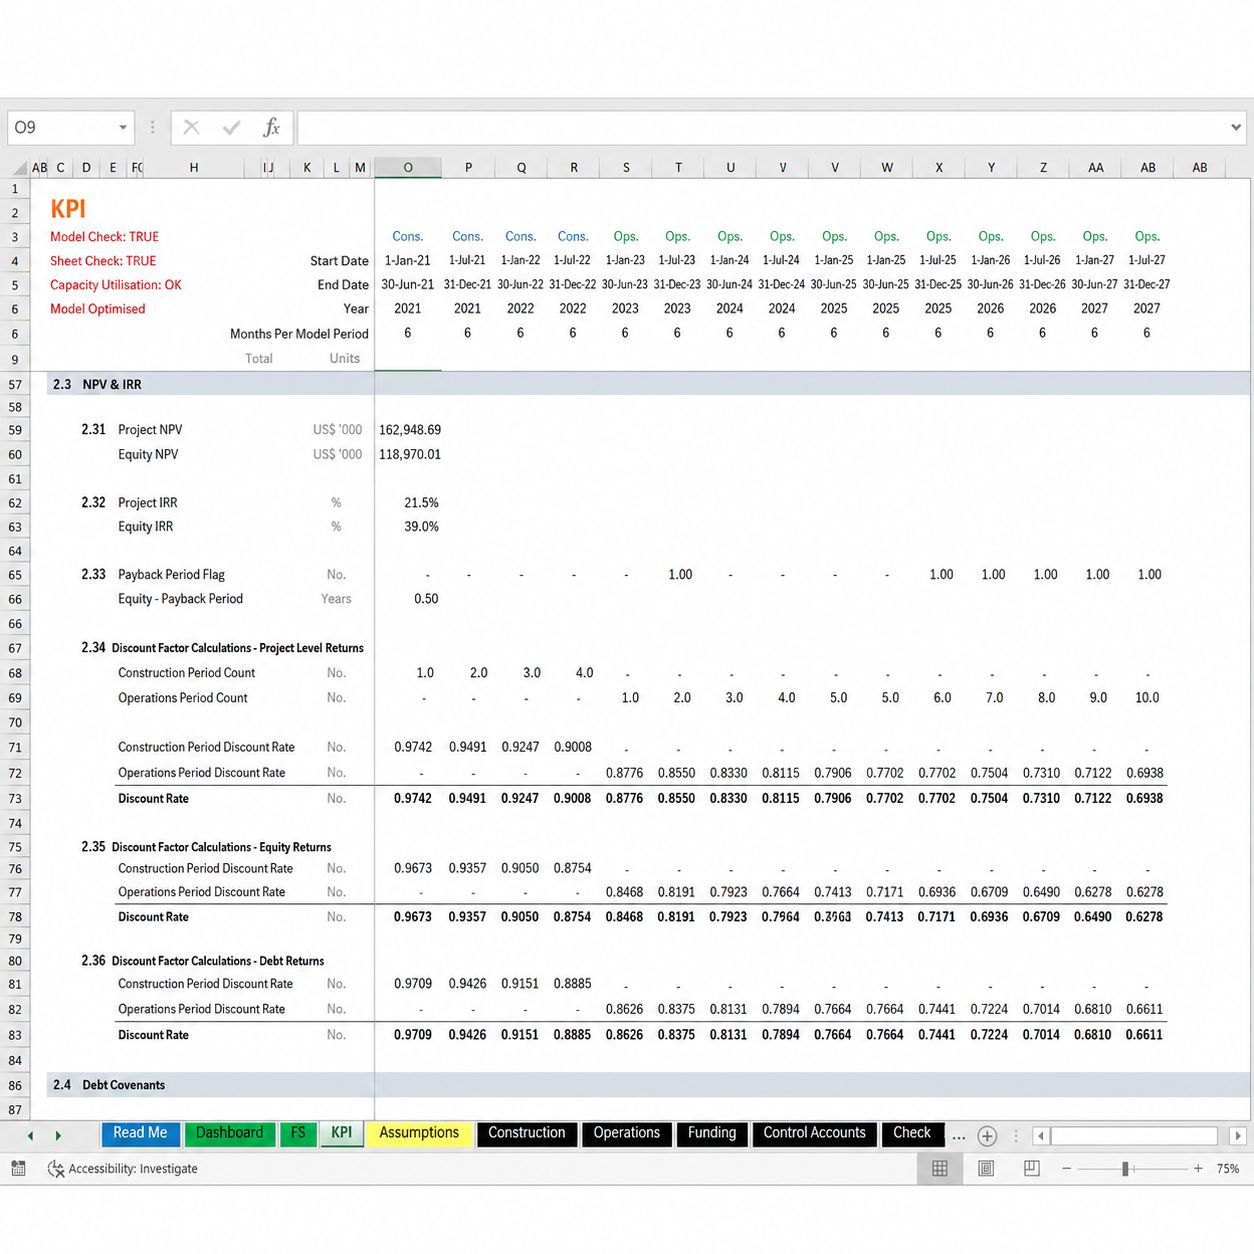Click the Select All corner triangle
Image resolution: width=1254 pixels, height=1254 pixels.
tap(20, 168)
